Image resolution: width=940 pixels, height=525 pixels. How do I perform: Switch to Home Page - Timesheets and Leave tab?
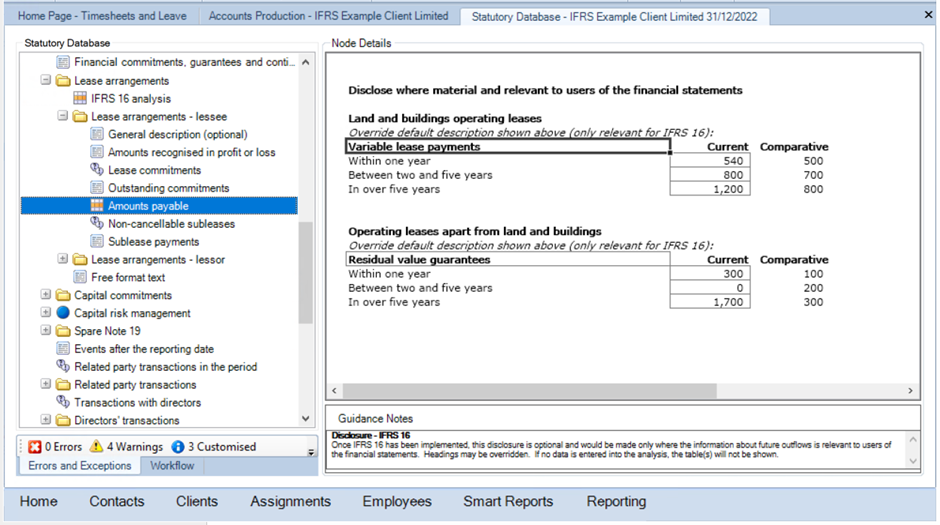102,16
